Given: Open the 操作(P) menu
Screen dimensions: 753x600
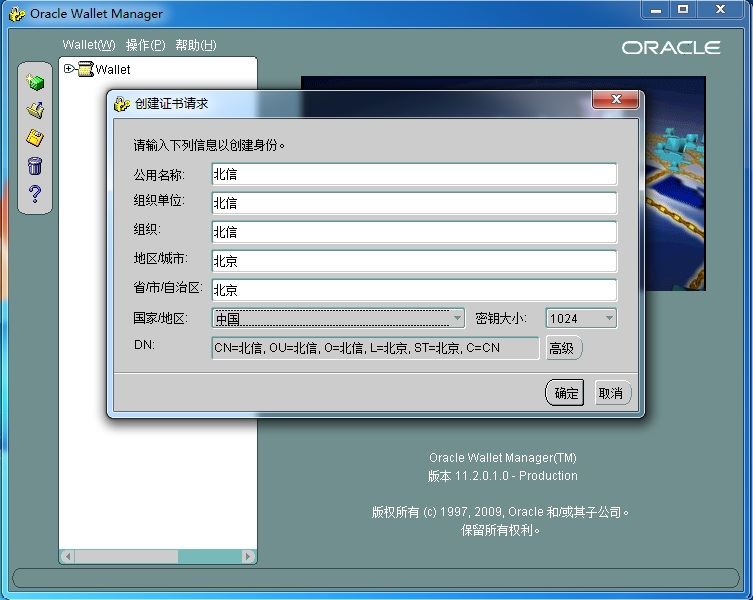Looking at the screenshot, I should pos(146,45).
